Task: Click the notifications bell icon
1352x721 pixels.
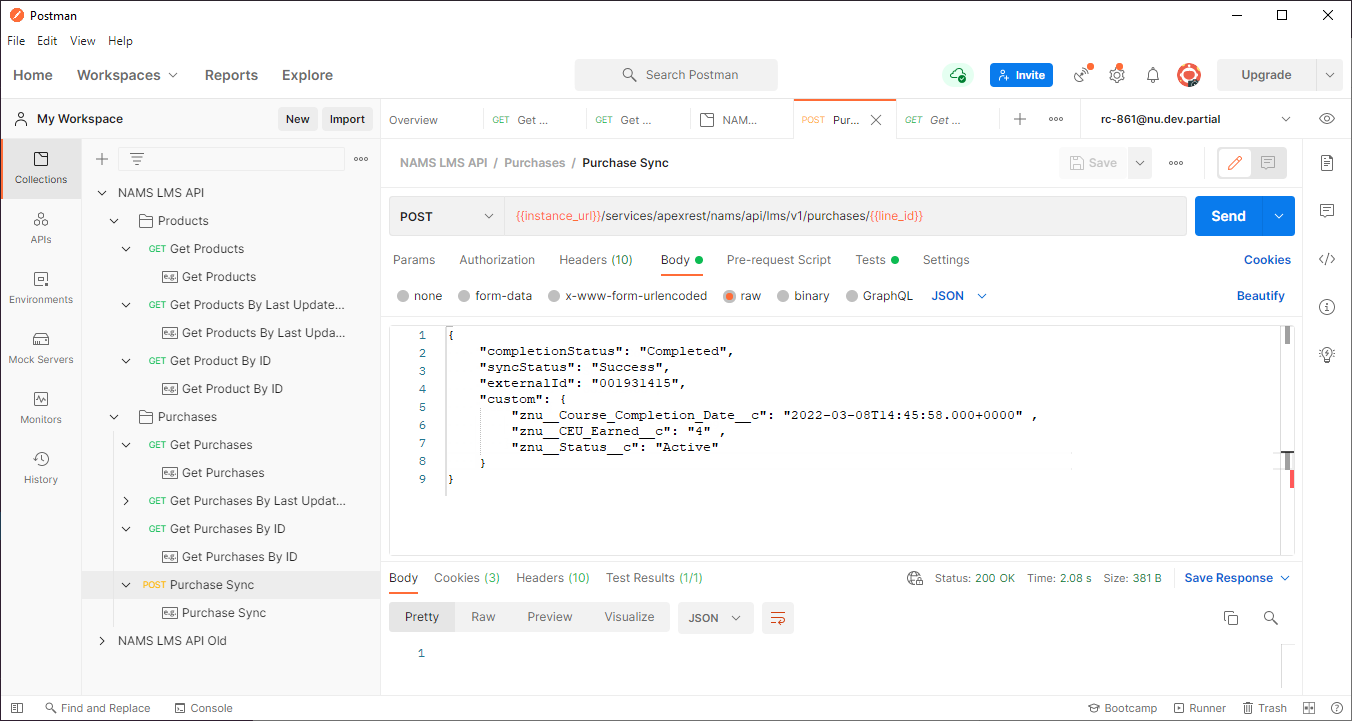Action: coord(1153,75)
